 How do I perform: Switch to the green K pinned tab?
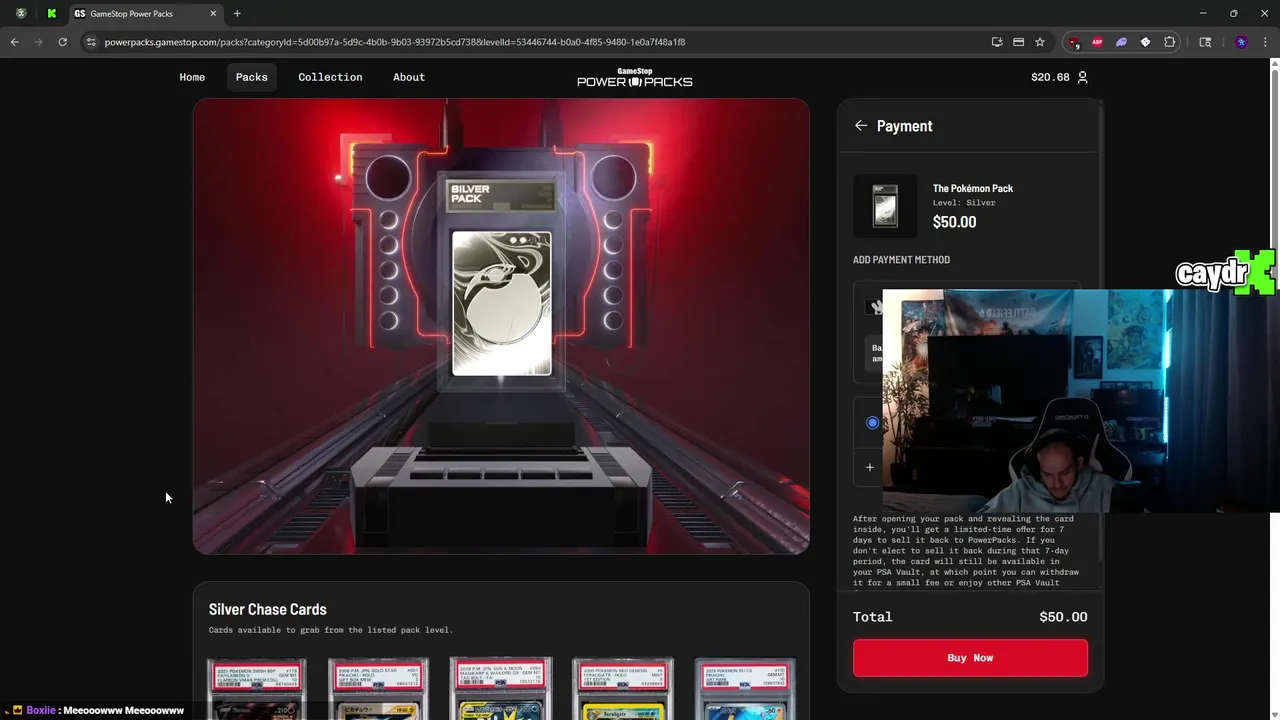(52, 14)
